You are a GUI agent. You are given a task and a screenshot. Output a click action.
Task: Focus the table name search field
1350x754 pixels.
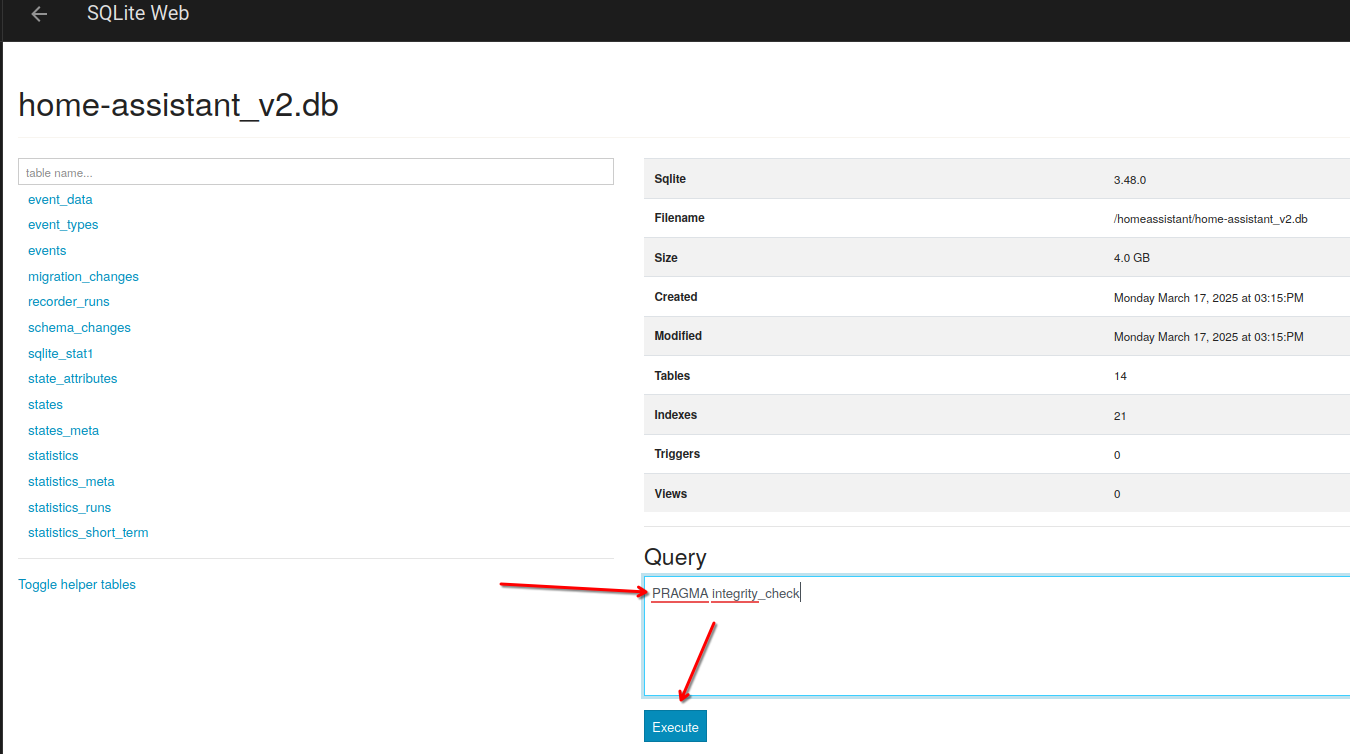(316, 172)
